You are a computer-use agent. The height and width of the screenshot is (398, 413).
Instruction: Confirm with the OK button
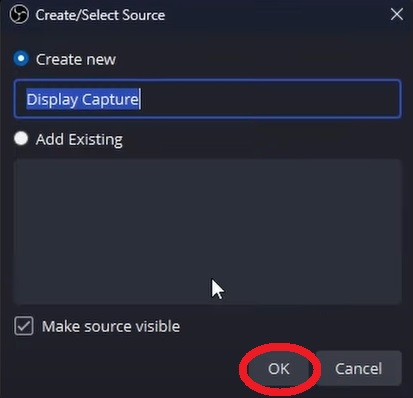(279, 369)
